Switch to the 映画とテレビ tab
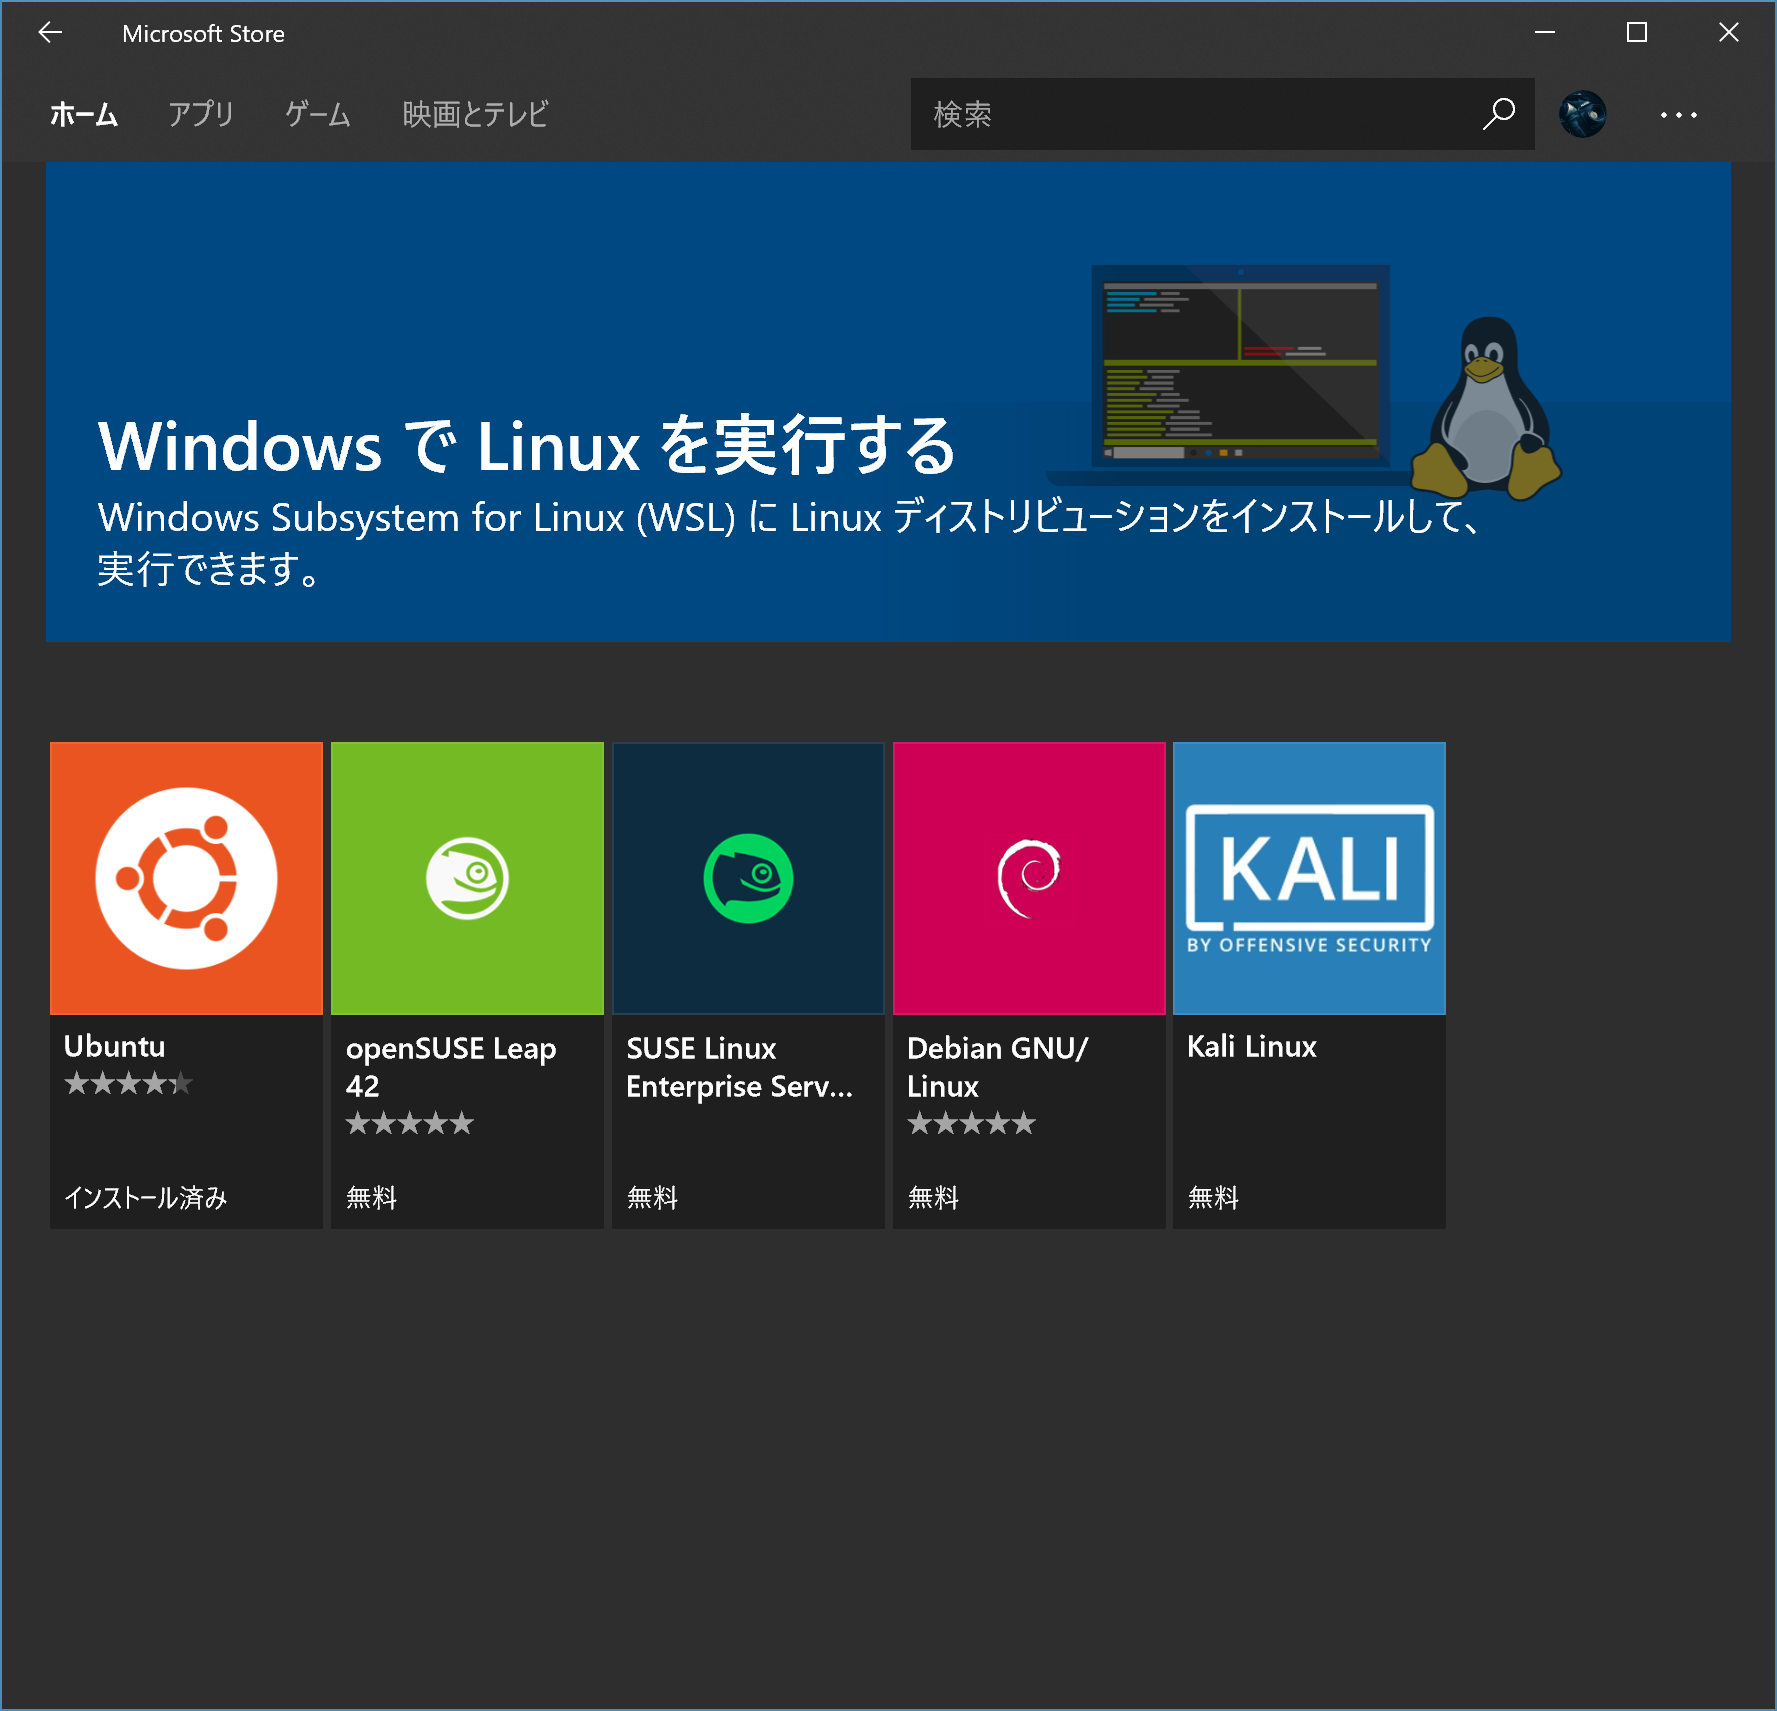Screen dimensions: 1777x1711 pyautogui.click(x=476, y=115)
